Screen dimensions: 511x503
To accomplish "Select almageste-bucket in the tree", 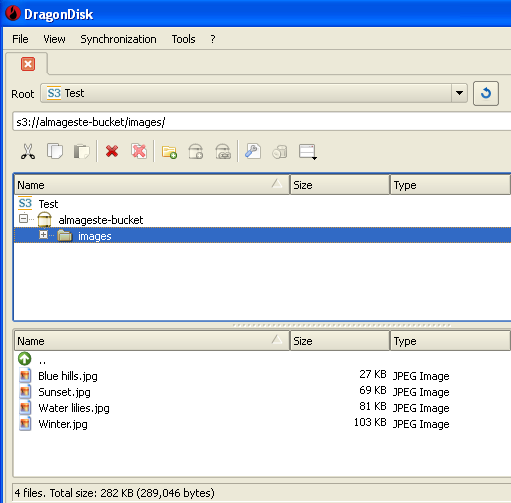I will pyautogui.click(x=101, y=220).
